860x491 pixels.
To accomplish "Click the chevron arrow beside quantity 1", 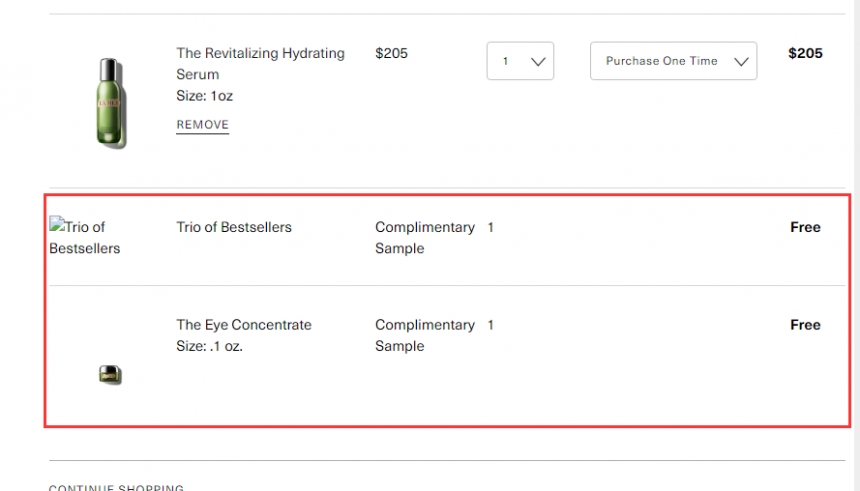I will (538, 61).
